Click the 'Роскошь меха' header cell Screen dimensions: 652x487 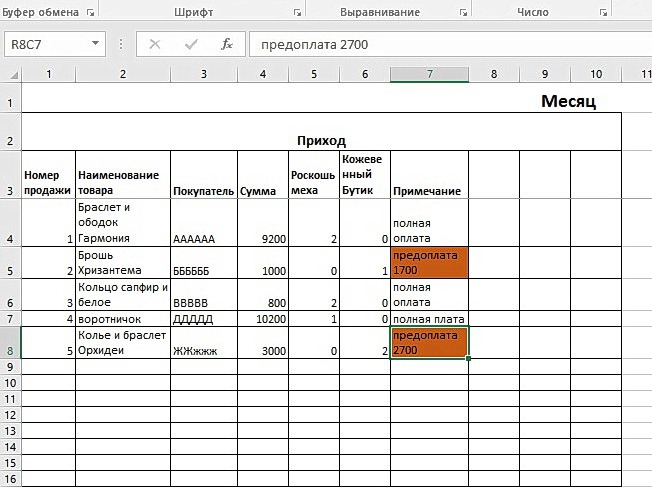(314, 175)
